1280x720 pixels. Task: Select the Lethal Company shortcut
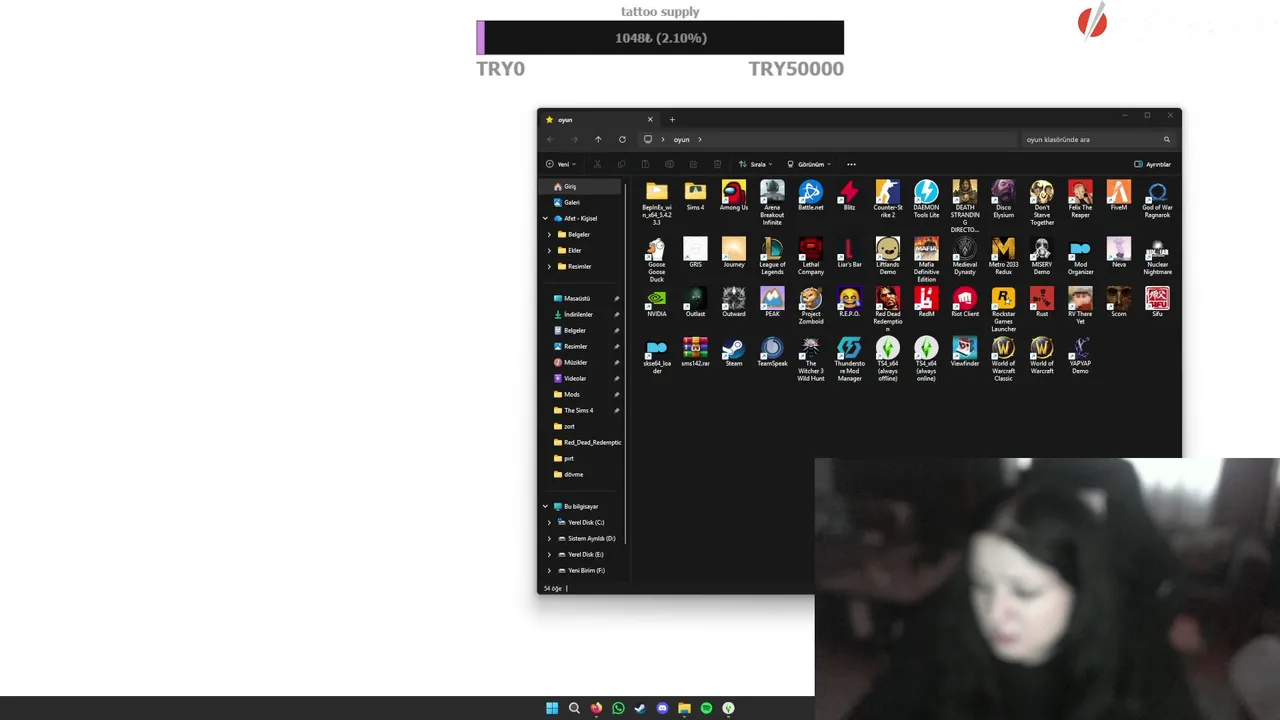tap(811, 257)
